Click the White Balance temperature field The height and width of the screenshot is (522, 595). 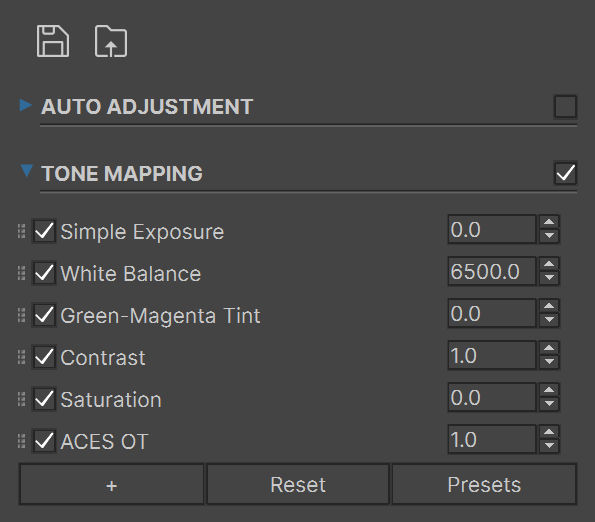click(x=492, y=272)
